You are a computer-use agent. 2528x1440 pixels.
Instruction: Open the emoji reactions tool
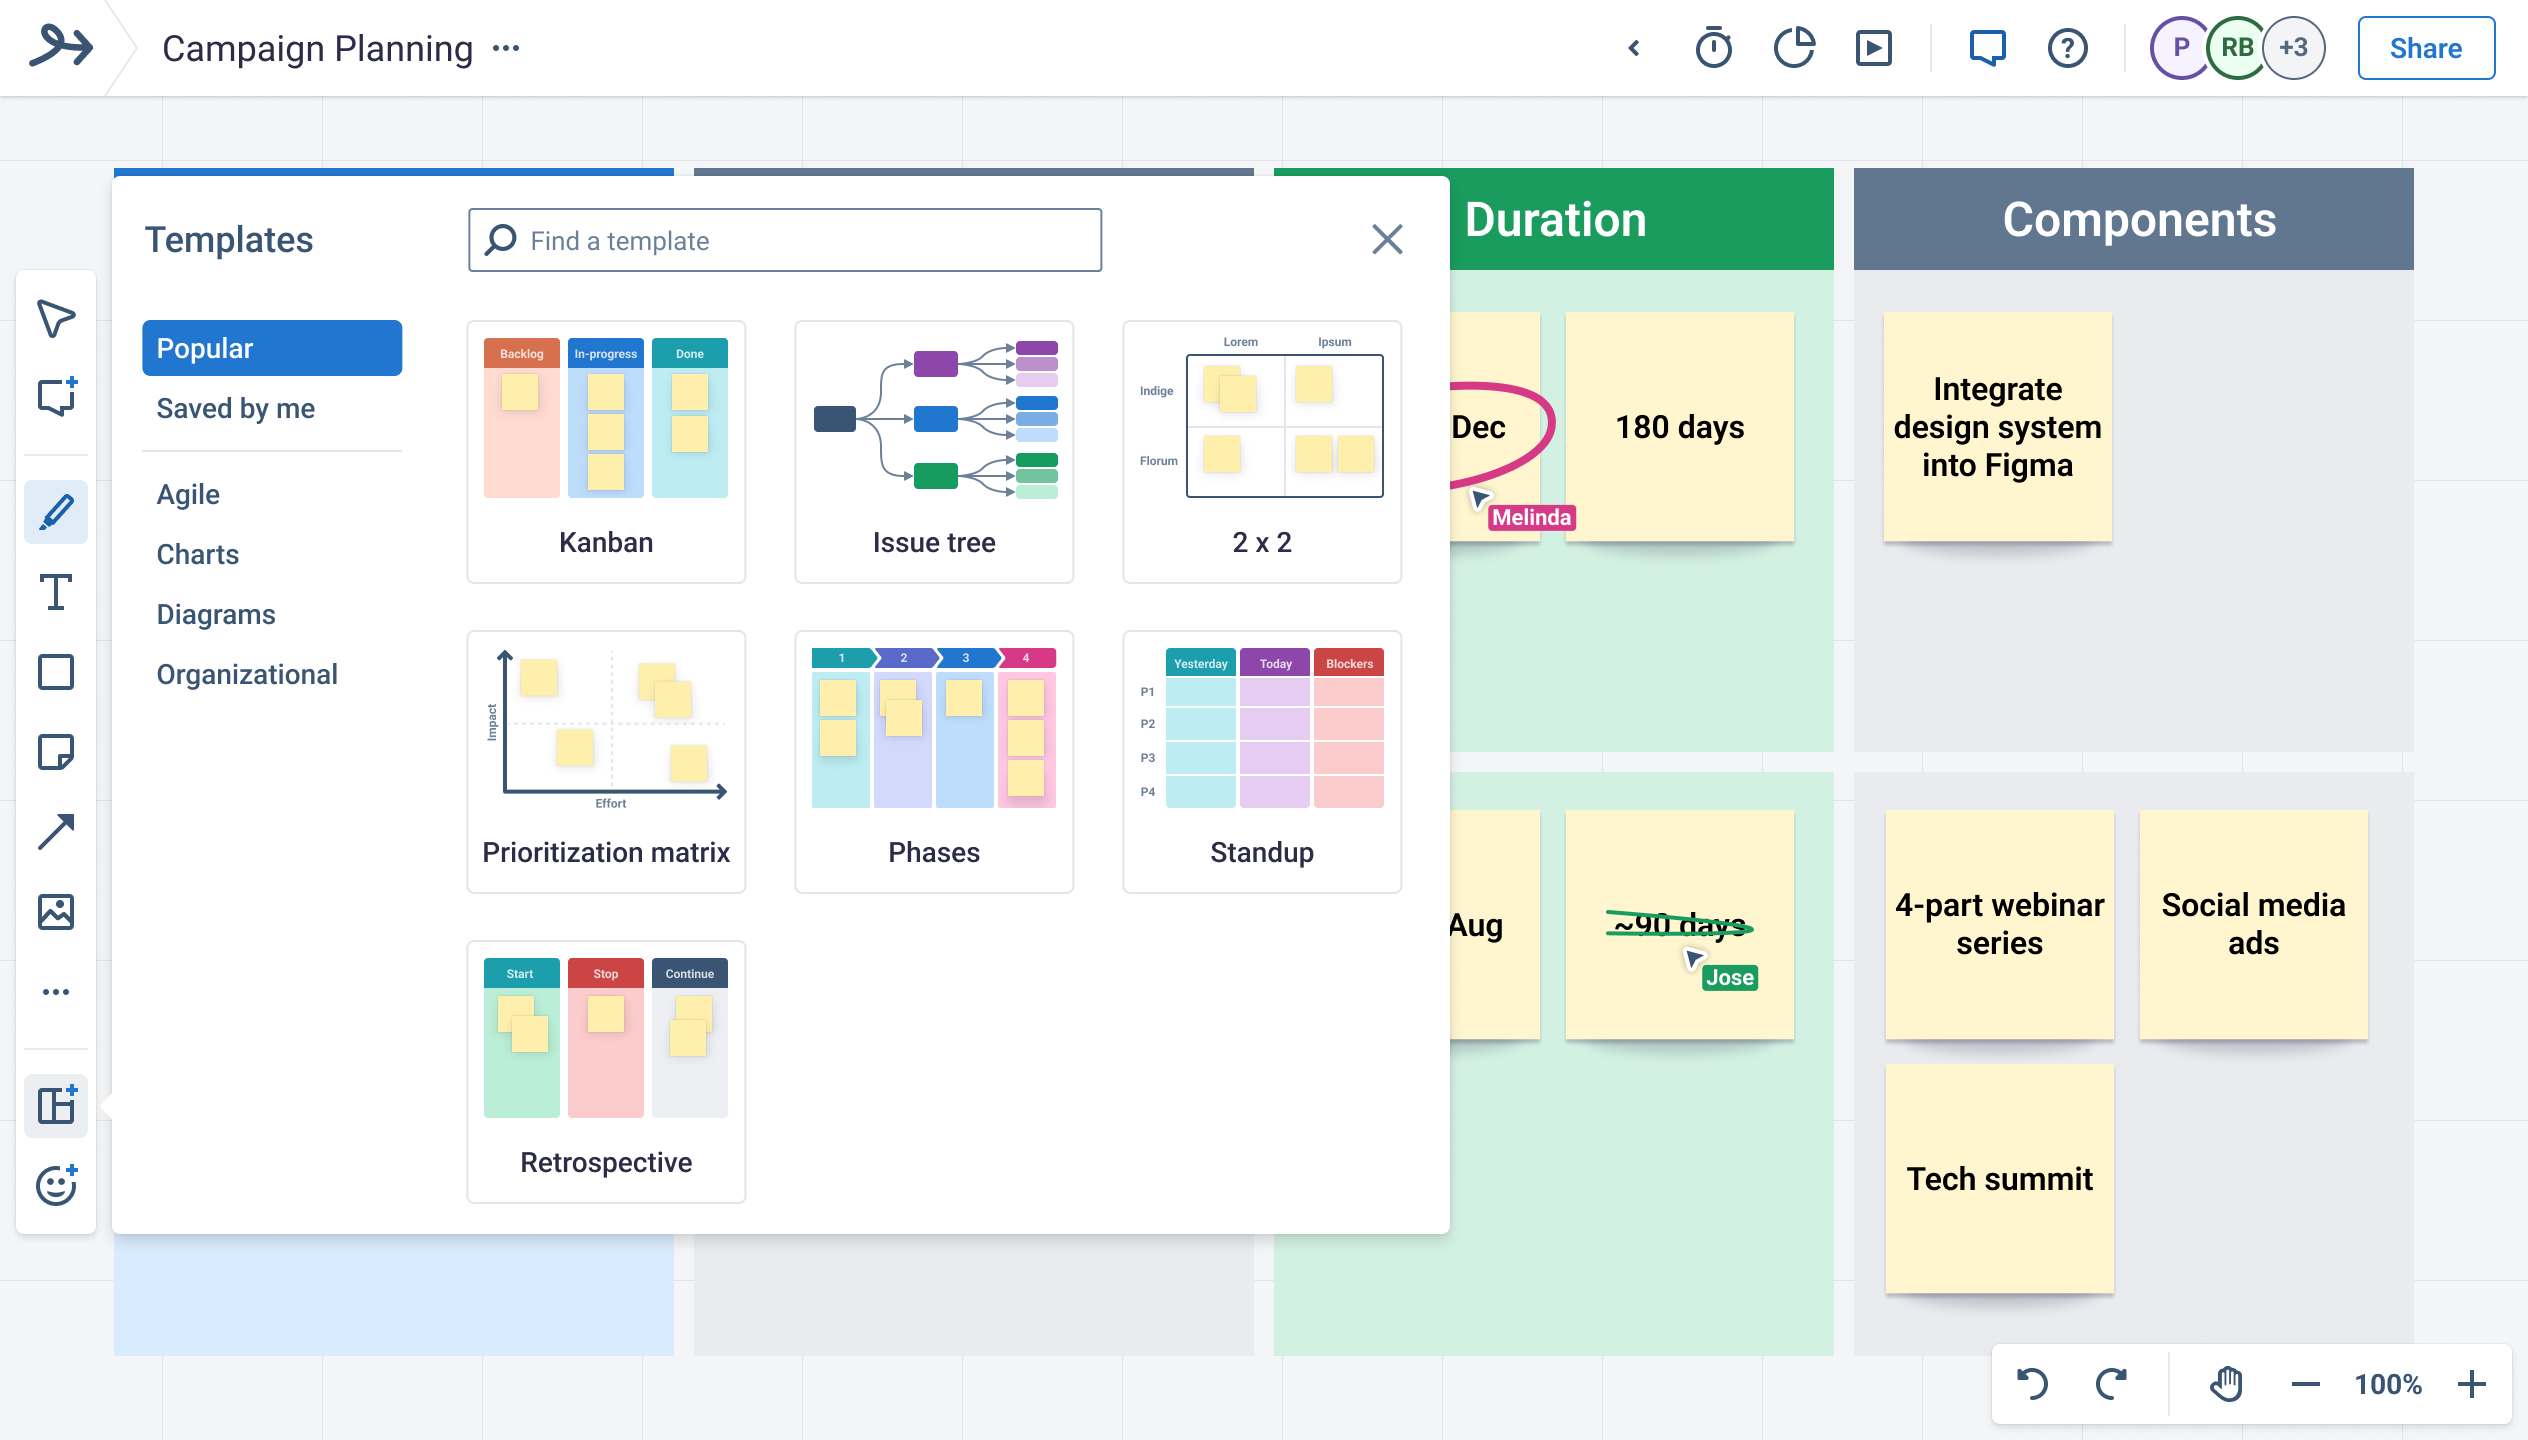[x=56, y=1186]
